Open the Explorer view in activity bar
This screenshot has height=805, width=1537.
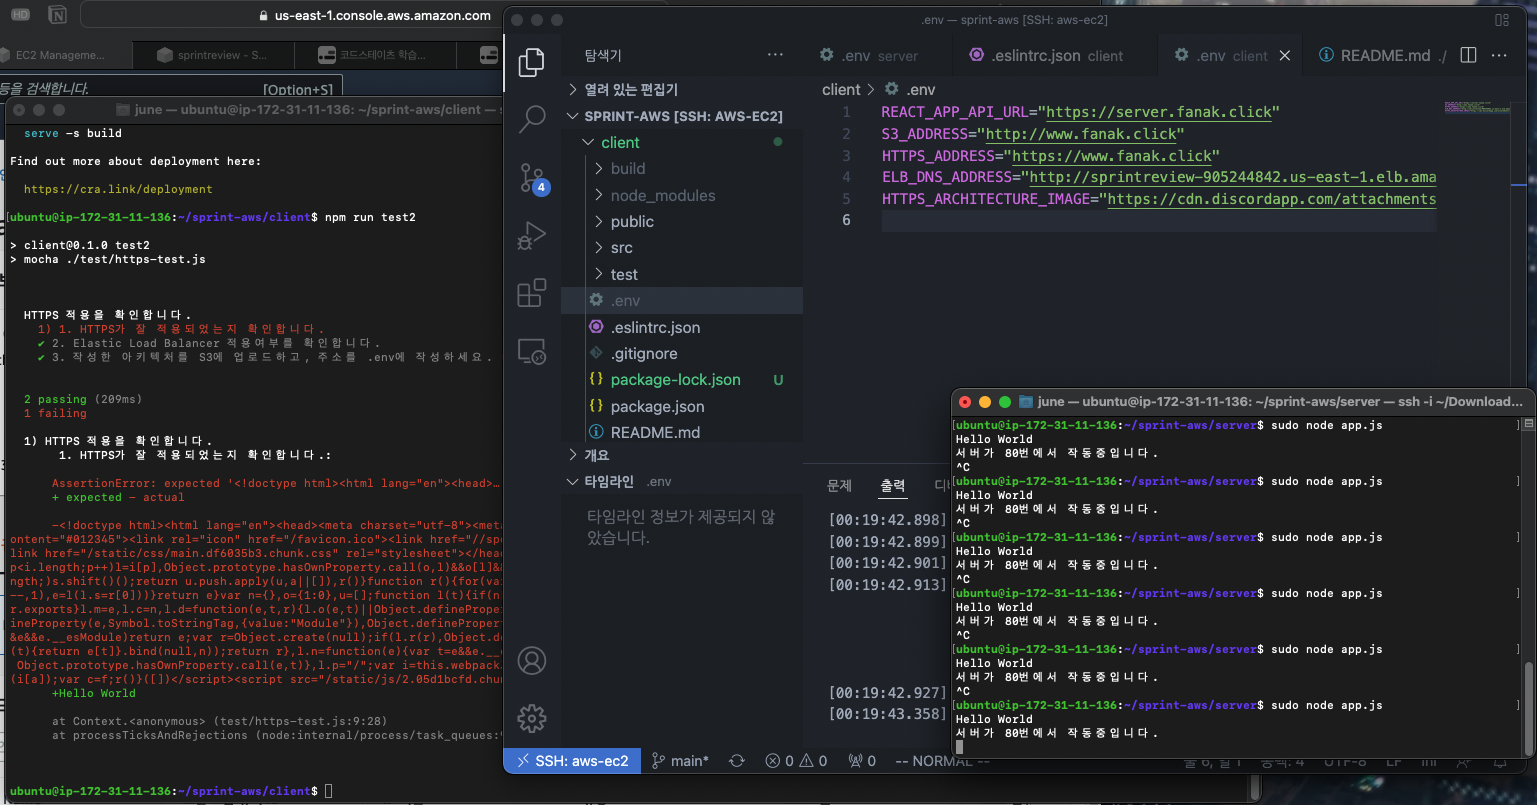[532, 63]
